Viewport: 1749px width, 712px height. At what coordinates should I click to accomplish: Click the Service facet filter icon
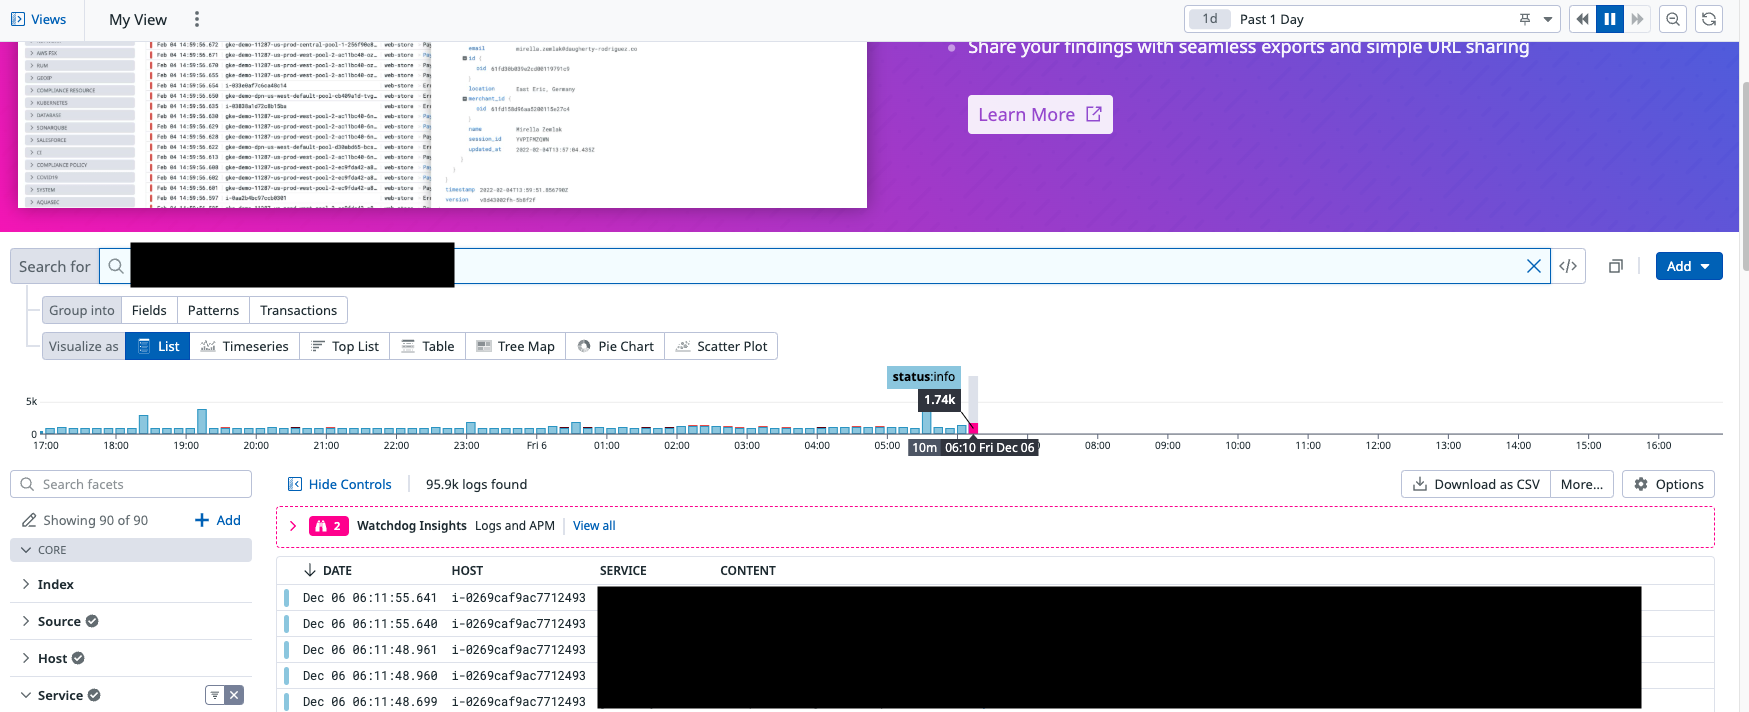pos(214,695)
